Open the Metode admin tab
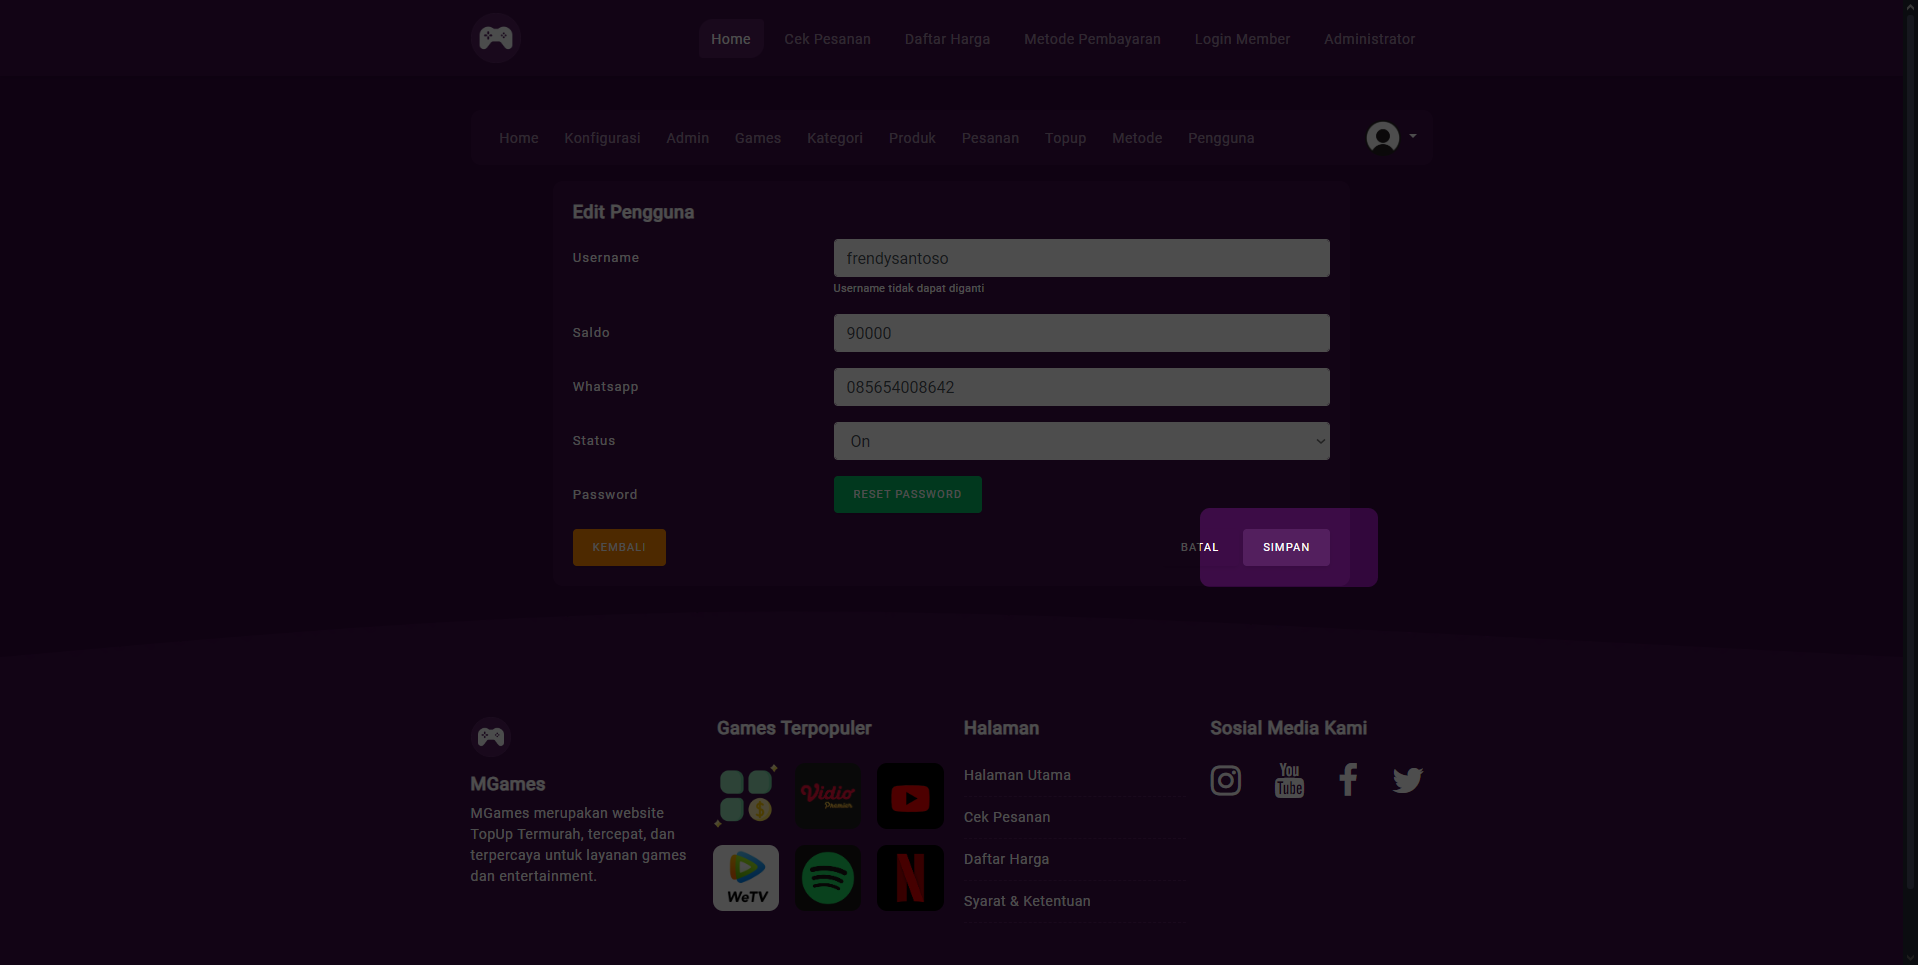 [1137, 138]
